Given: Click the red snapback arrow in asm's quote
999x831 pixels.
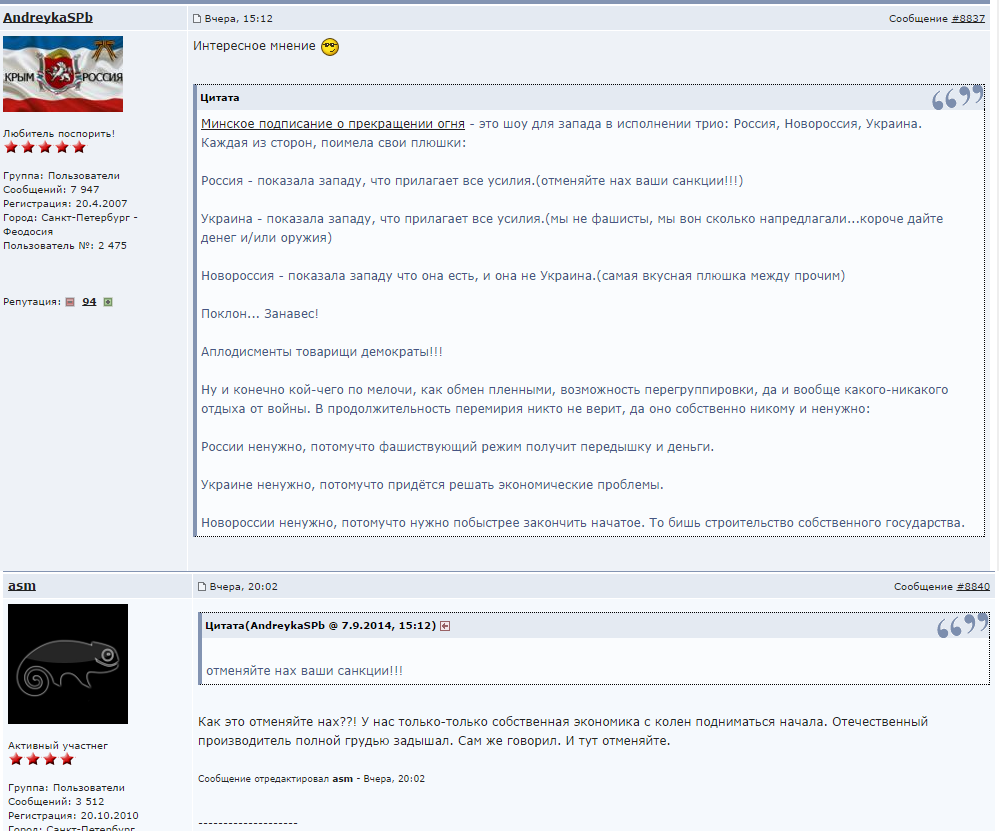Looking at the screenshot, I should [x=445, y=626].
